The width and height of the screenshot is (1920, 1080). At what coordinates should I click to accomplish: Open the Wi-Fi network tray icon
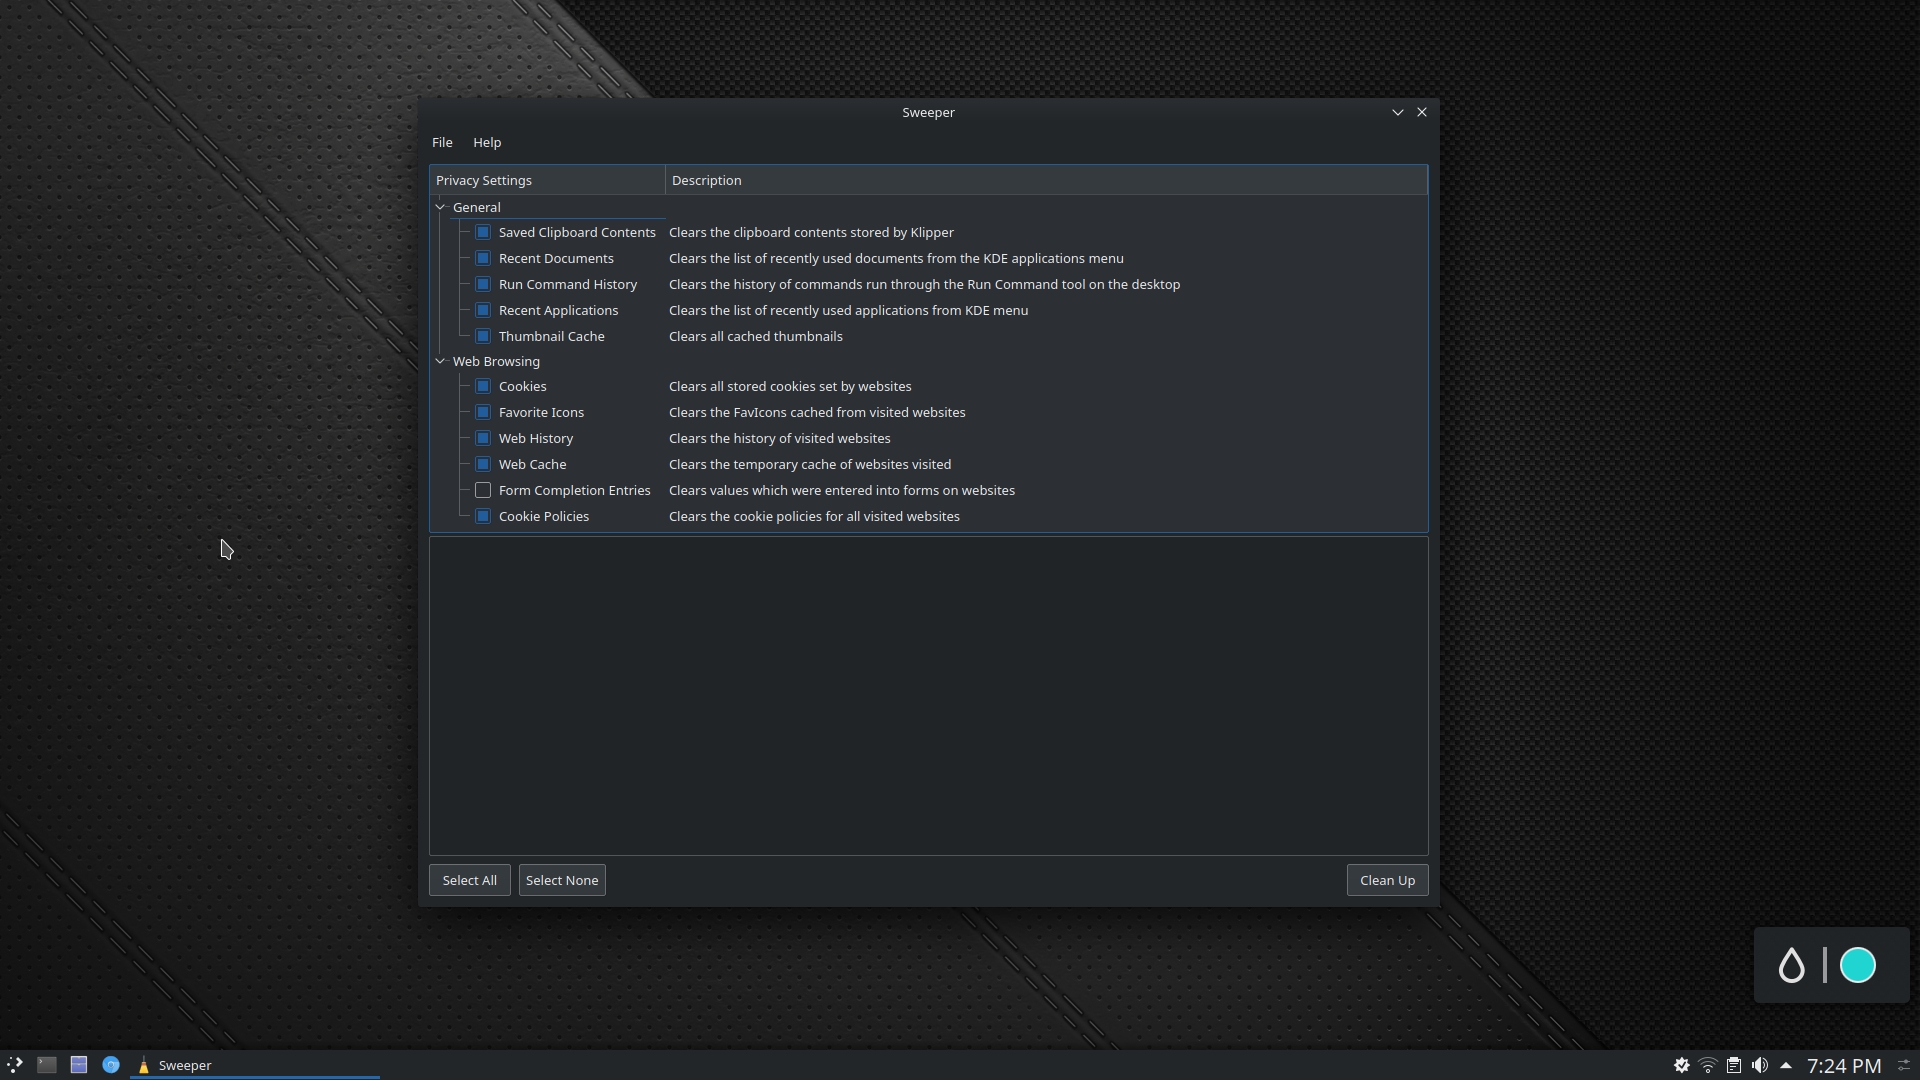click(1708, 1066)
